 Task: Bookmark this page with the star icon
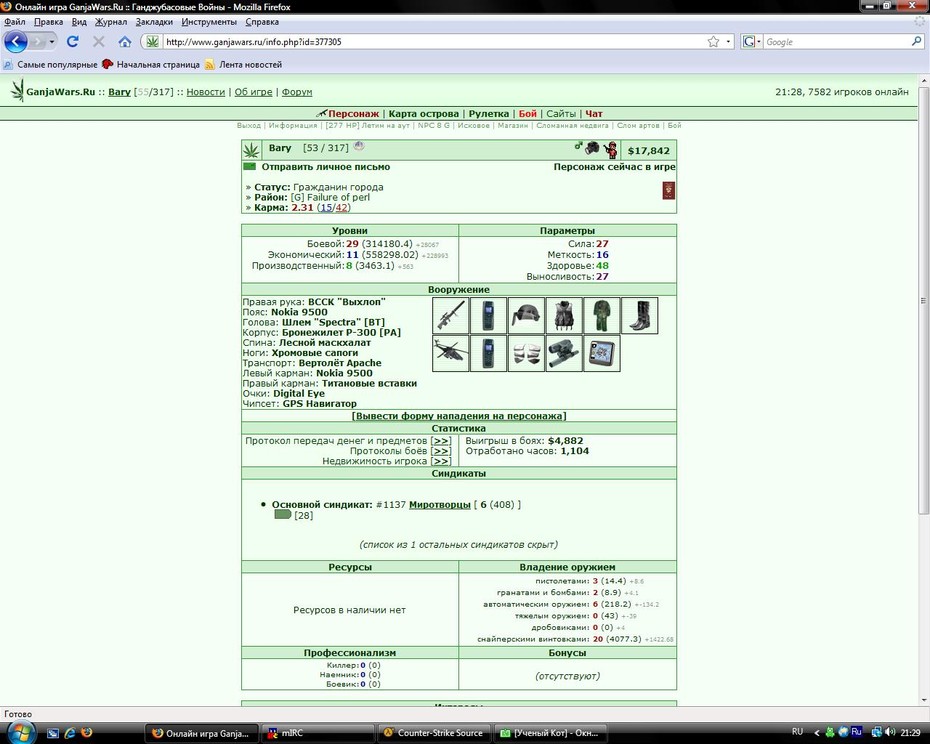713,42
